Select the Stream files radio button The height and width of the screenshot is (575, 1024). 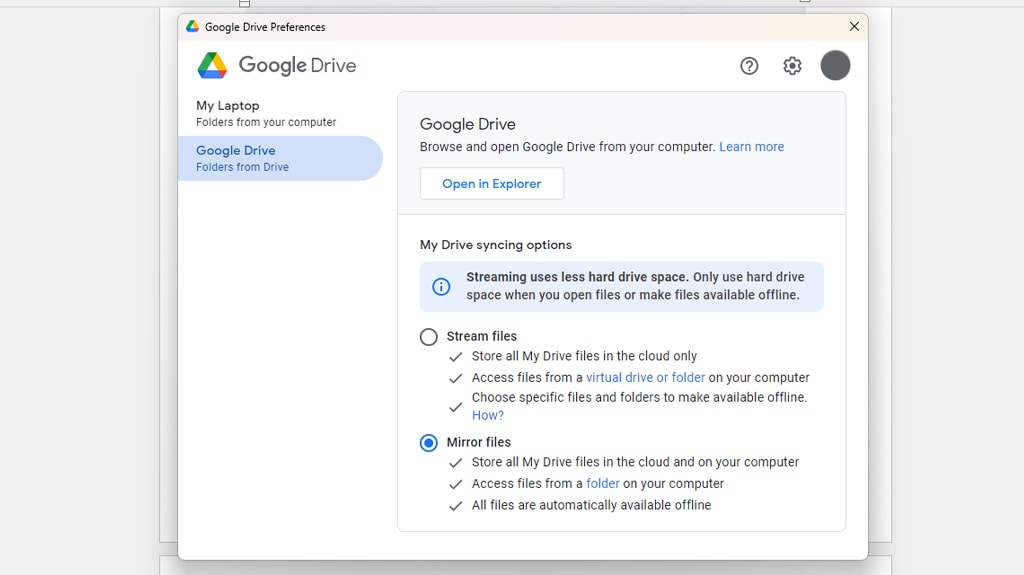click(428, 337)
